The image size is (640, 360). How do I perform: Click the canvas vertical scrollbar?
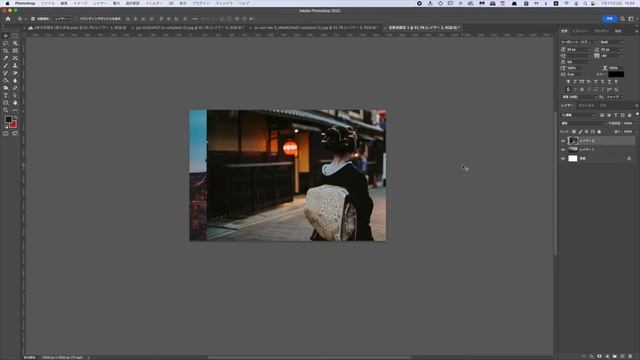[x=555, y=184]
